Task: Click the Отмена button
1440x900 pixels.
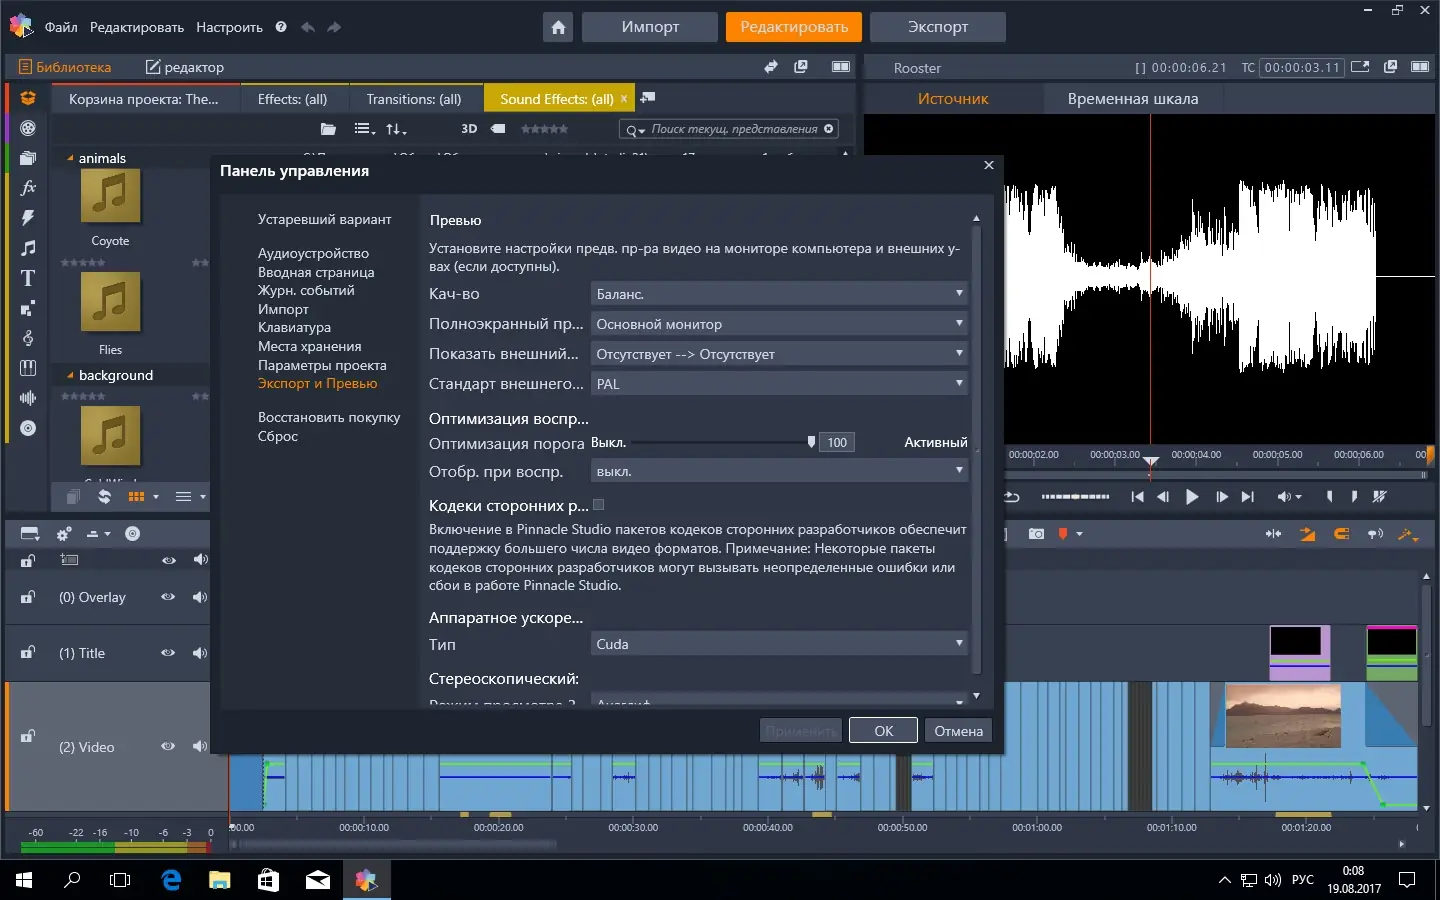Action: (x=958, y=731)
